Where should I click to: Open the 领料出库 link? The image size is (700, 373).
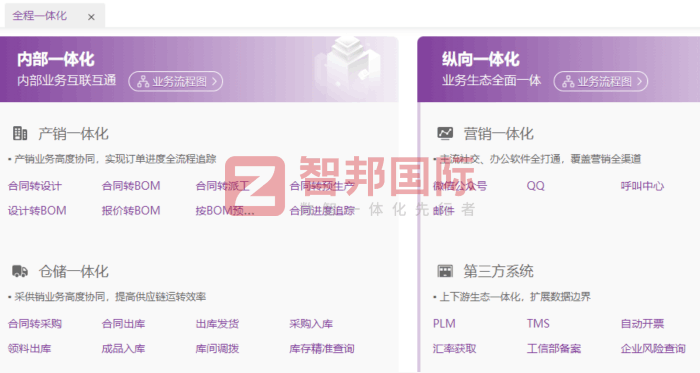click(x=29, y=348)
